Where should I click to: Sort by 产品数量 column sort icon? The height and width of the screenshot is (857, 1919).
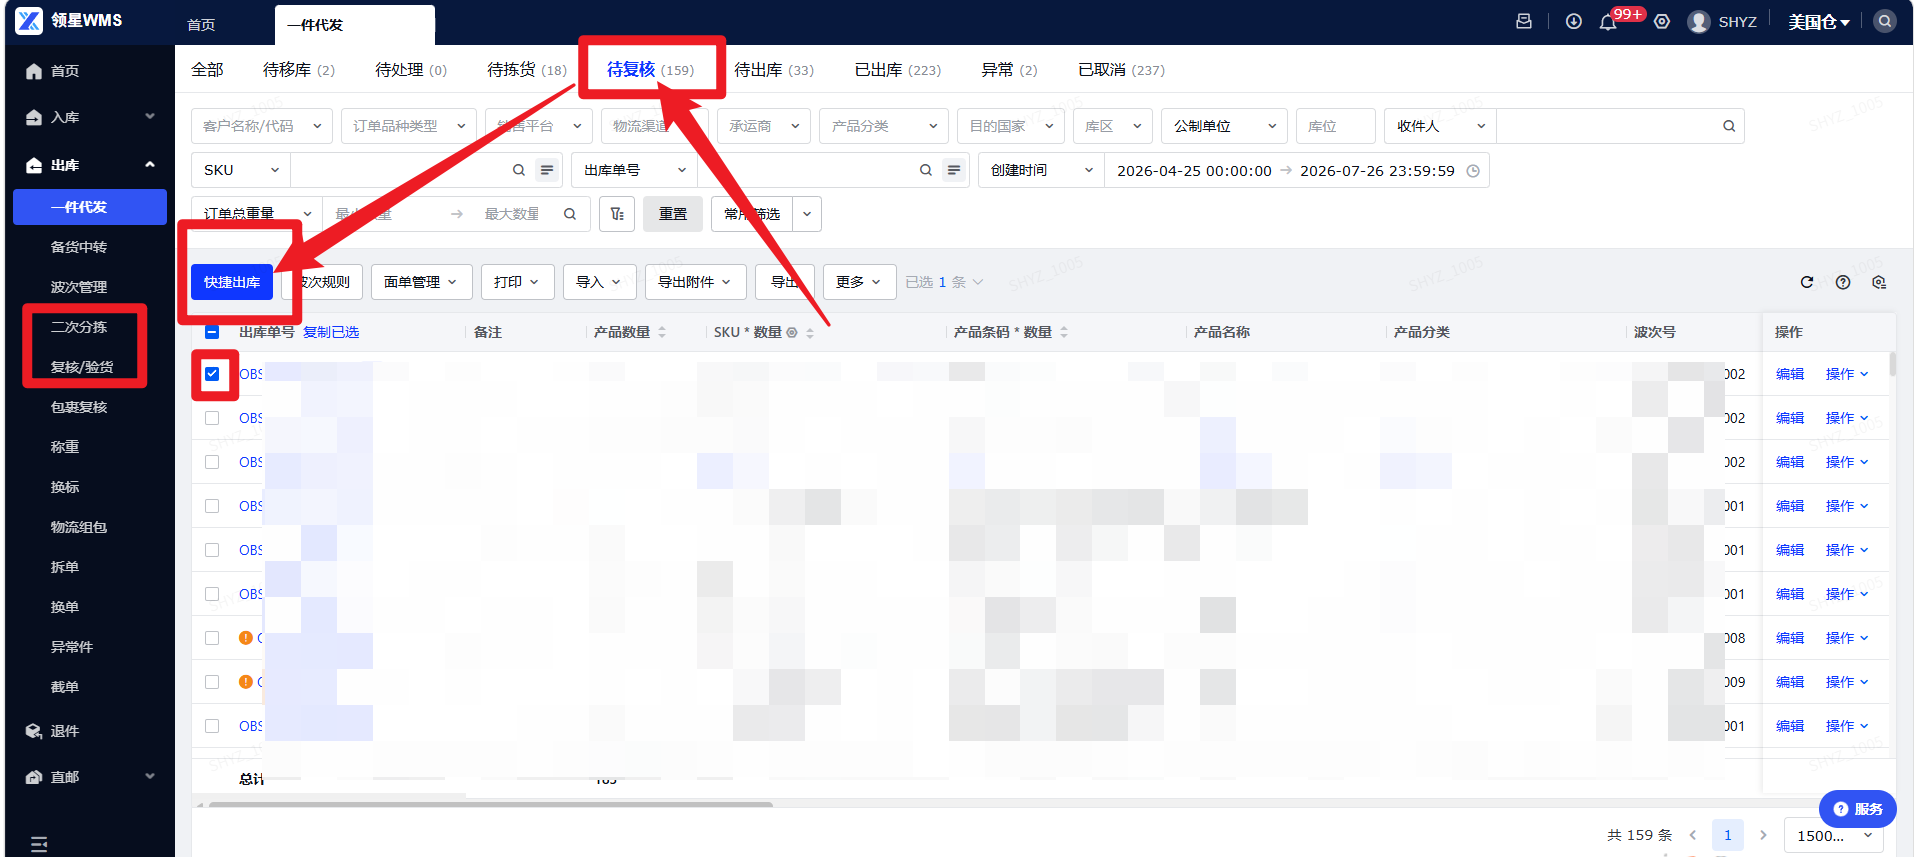point(662,332)
